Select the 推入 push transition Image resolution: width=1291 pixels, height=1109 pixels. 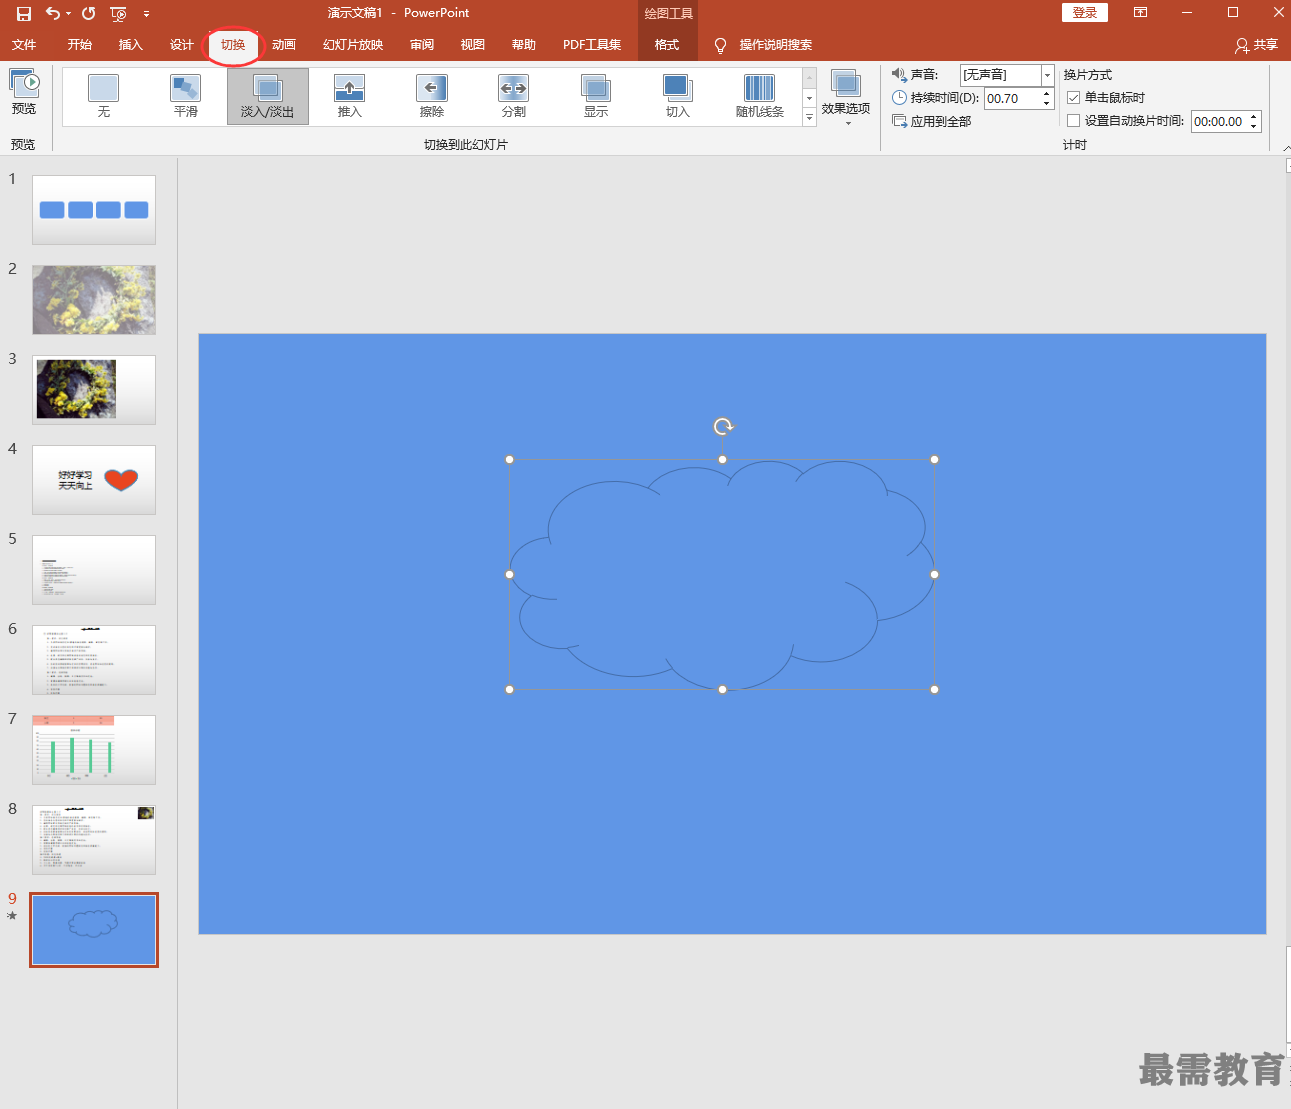click(350, 96)
